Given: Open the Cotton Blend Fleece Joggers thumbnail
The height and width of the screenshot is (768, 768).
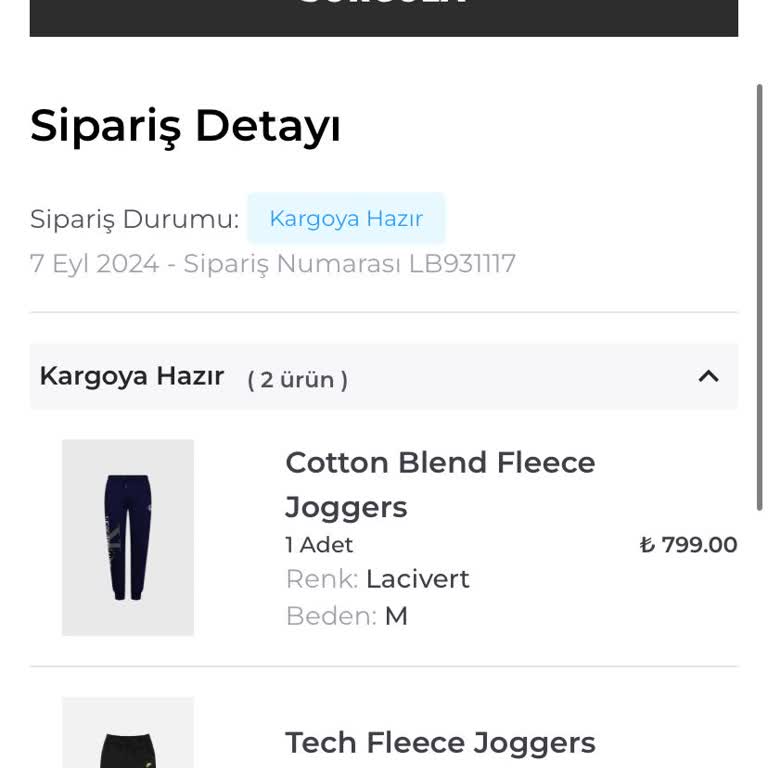Looking at the screenshot, I should (128, 537).
